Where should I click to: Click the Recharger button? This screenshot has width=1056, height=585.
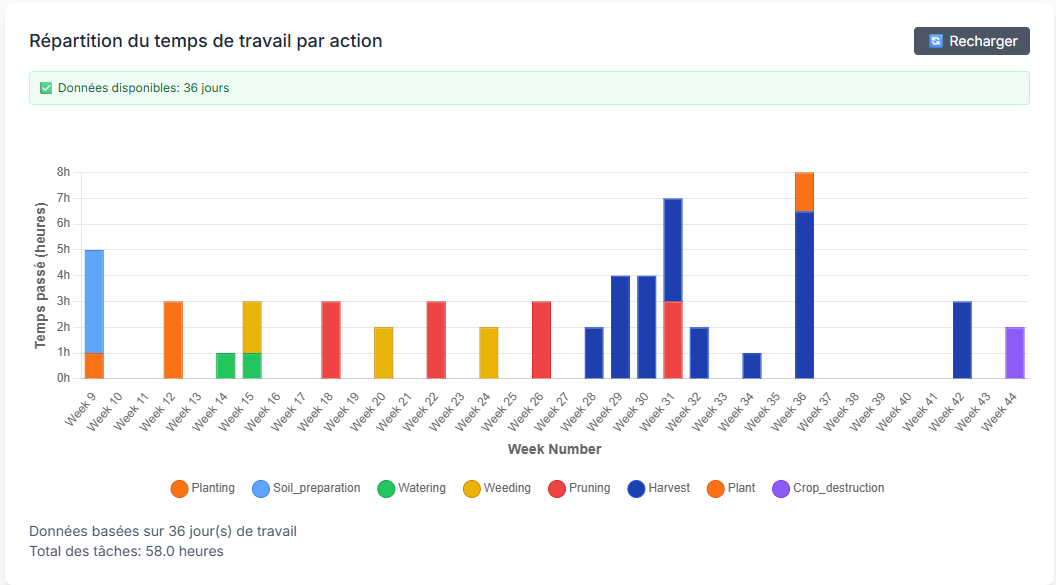pos(972,41)
